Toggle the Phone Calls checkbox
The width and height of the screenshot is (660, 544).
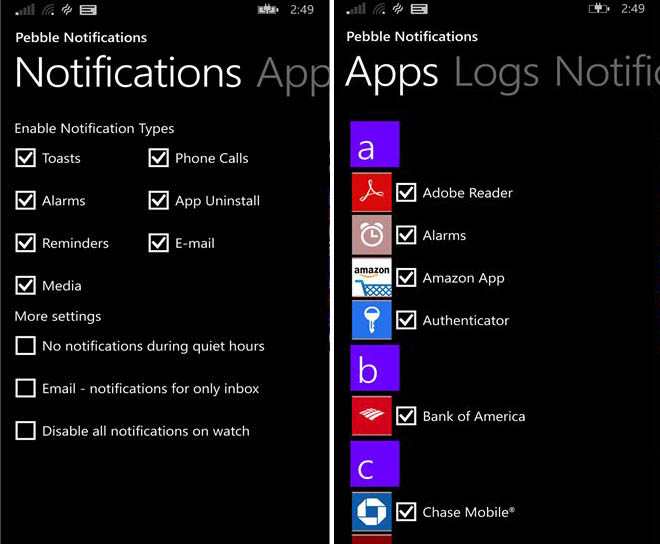tap(158, 158)
